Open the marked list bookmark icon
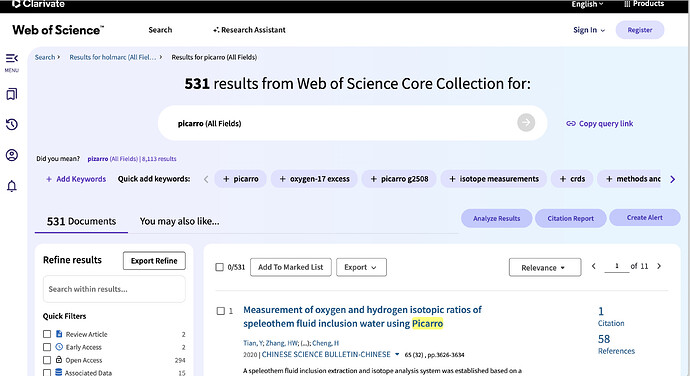 point(11,94)
